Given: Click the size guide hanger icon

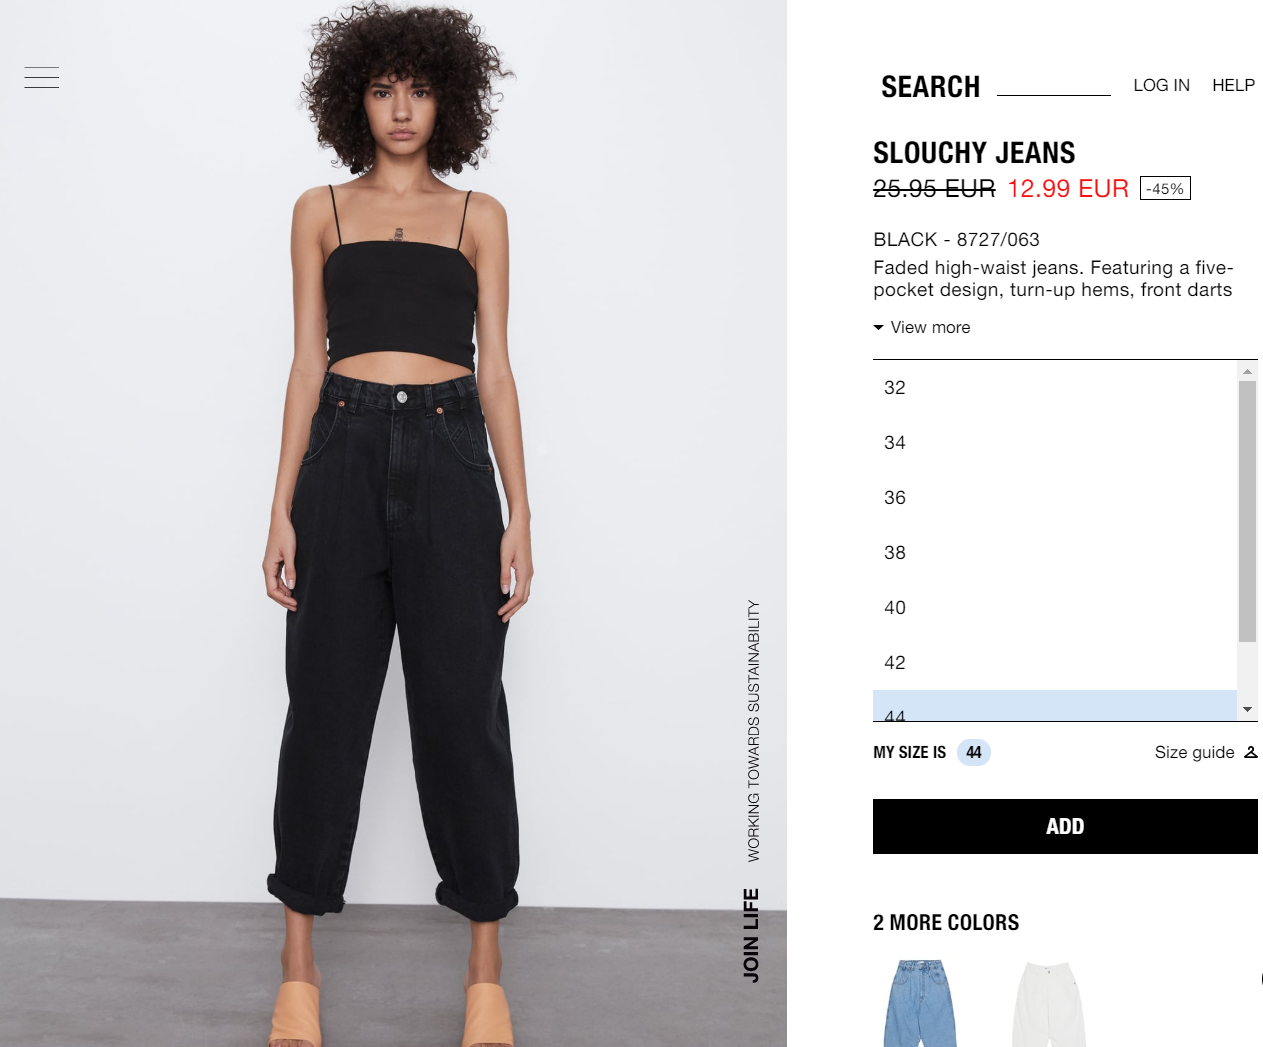Looking at the screenshot, I should point(1250,752).
